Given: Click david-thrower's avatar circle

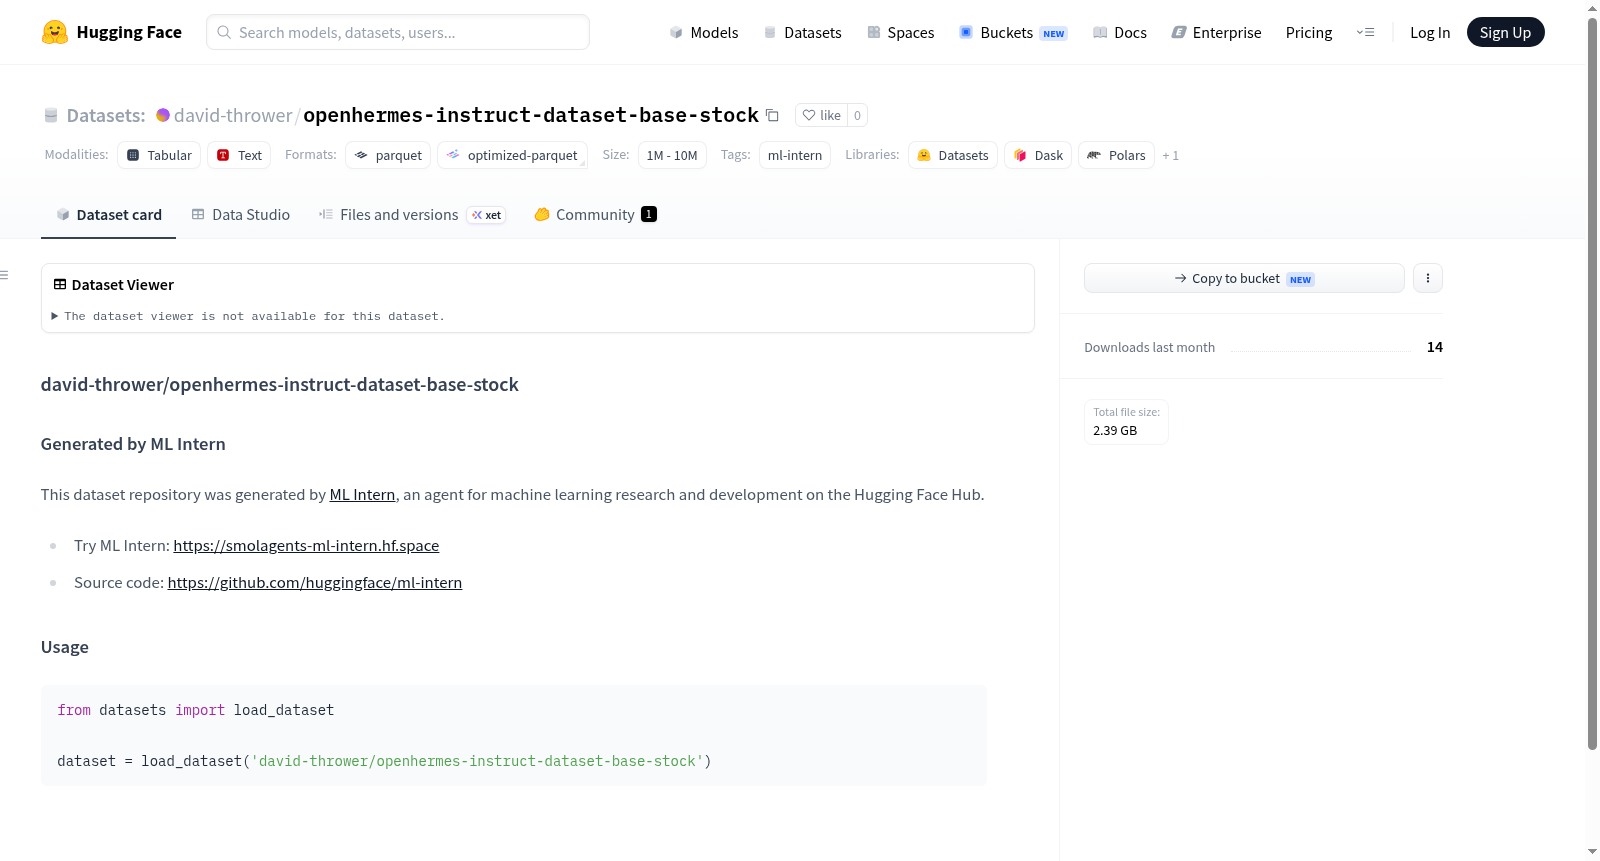Looking at the screenshot, I should [x=163, y=115].
